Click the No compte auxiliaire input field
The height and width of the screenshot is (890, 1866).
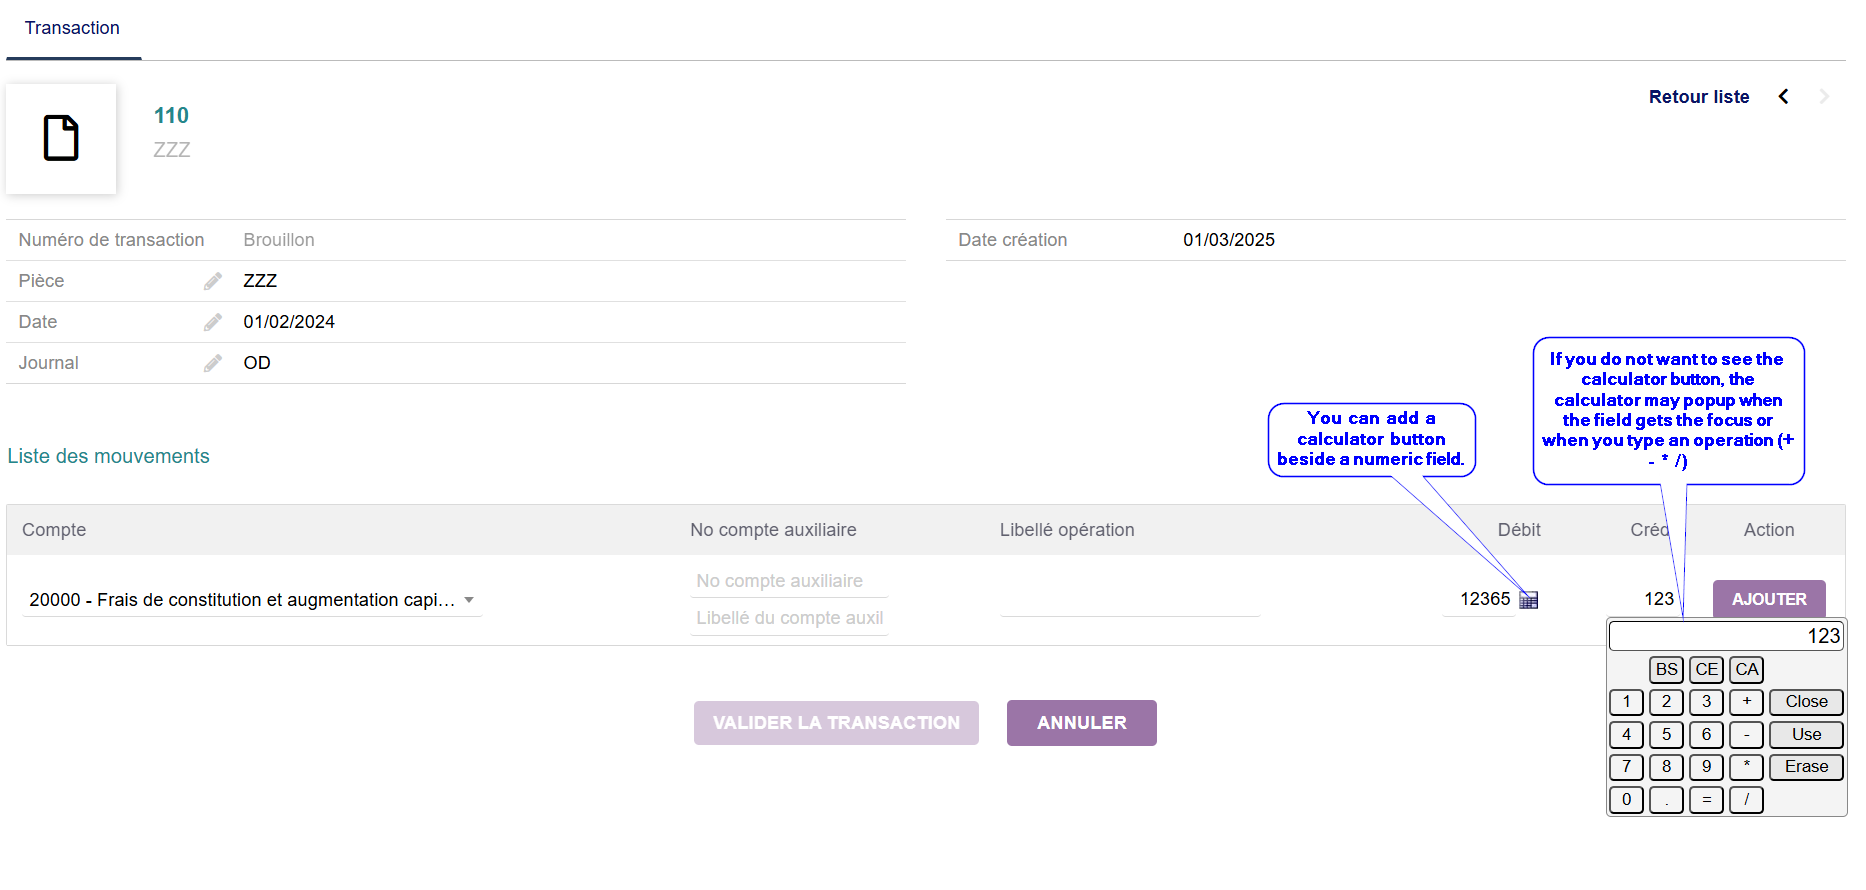[789, 581]
